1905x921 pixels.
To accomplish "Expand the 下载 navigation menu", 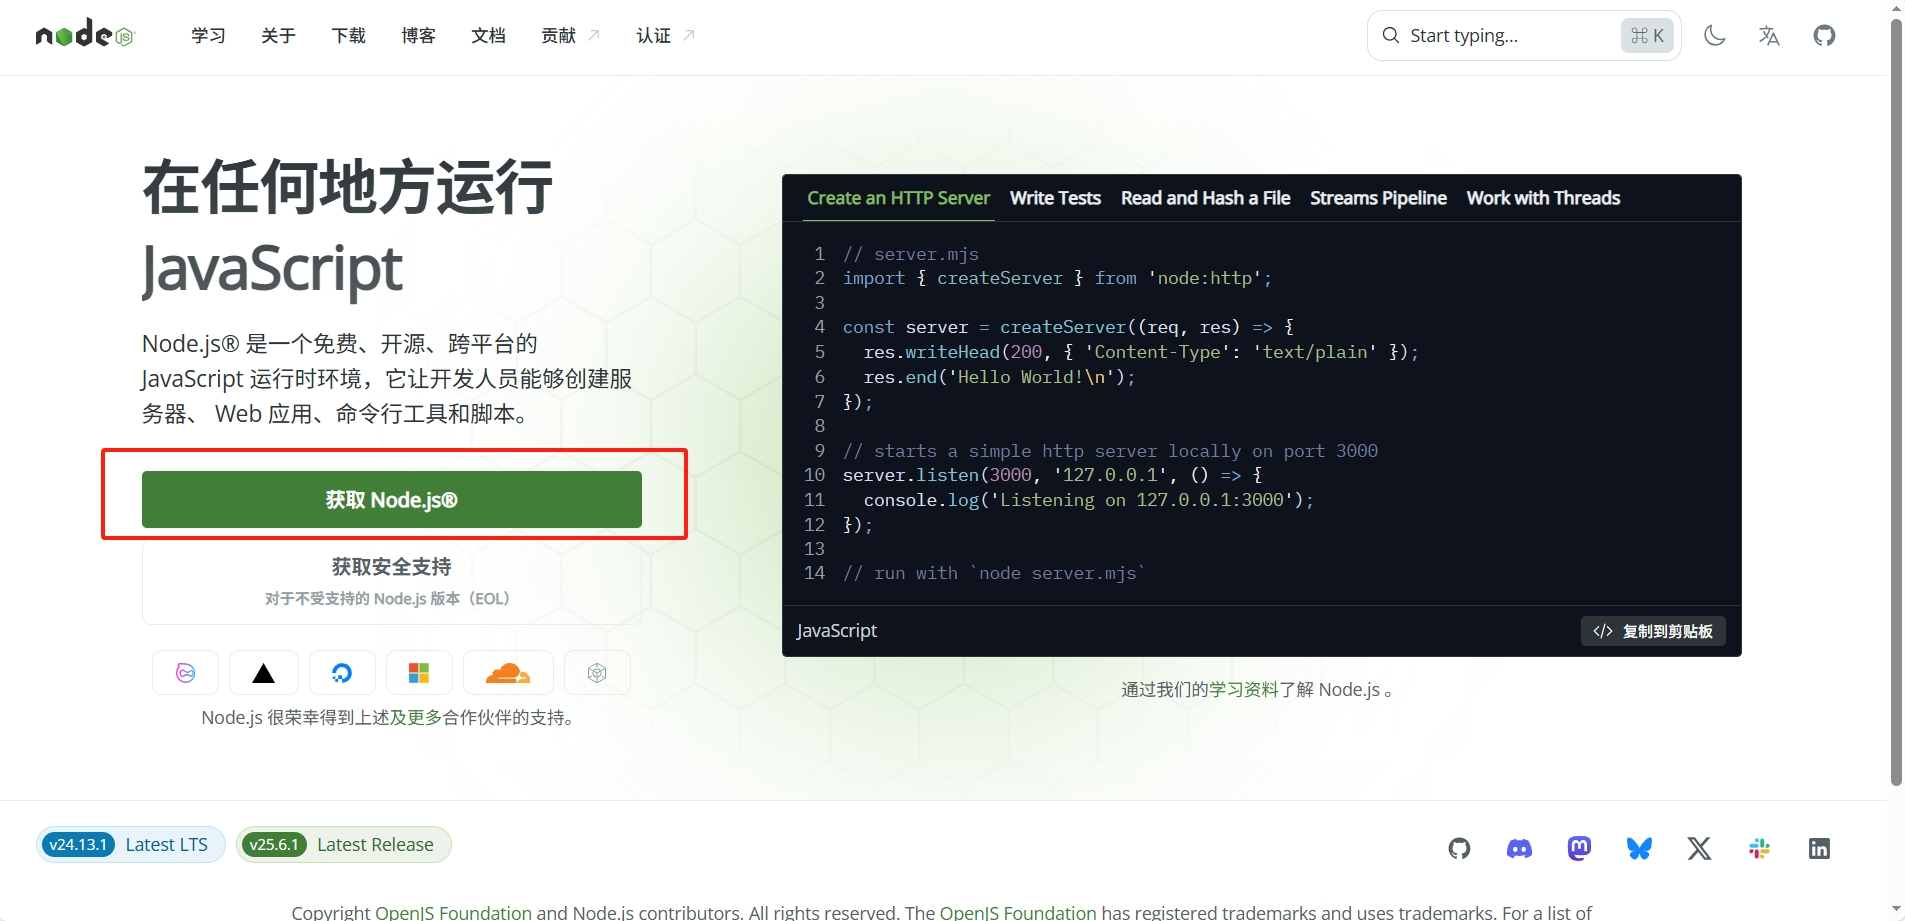I will [348, 35].
